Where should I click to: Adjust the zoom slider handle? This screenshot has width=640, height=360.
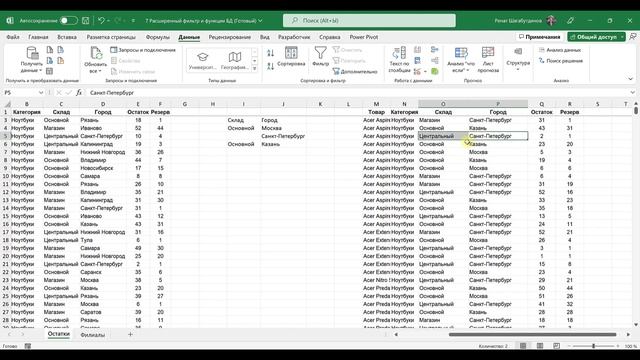coord(593,346)
